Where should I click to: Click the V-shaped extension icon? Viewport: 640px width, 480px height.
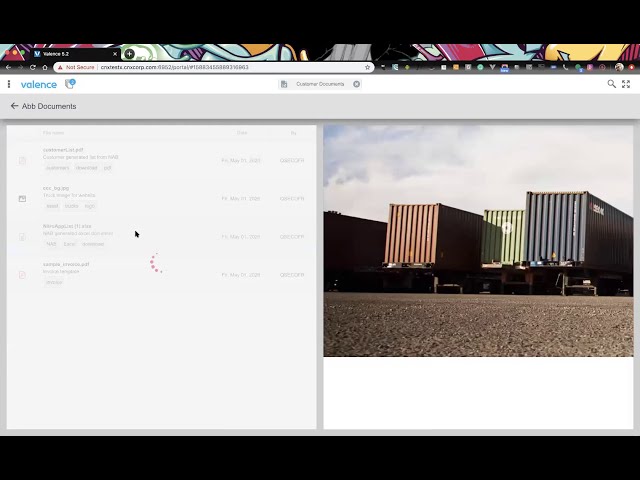coord(492,67)
